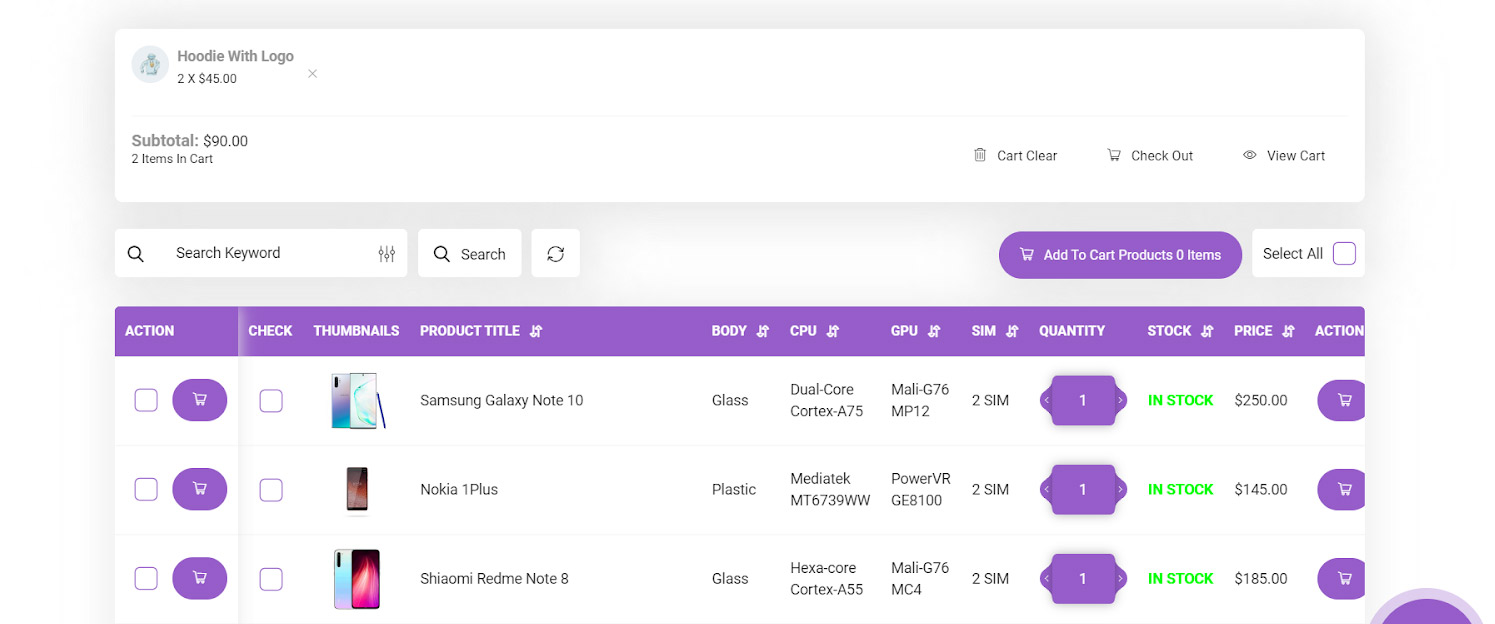Click Cart Clear to empty cart
Image resolution: width=1495 pixels, height=624 pixels.
1015,156
